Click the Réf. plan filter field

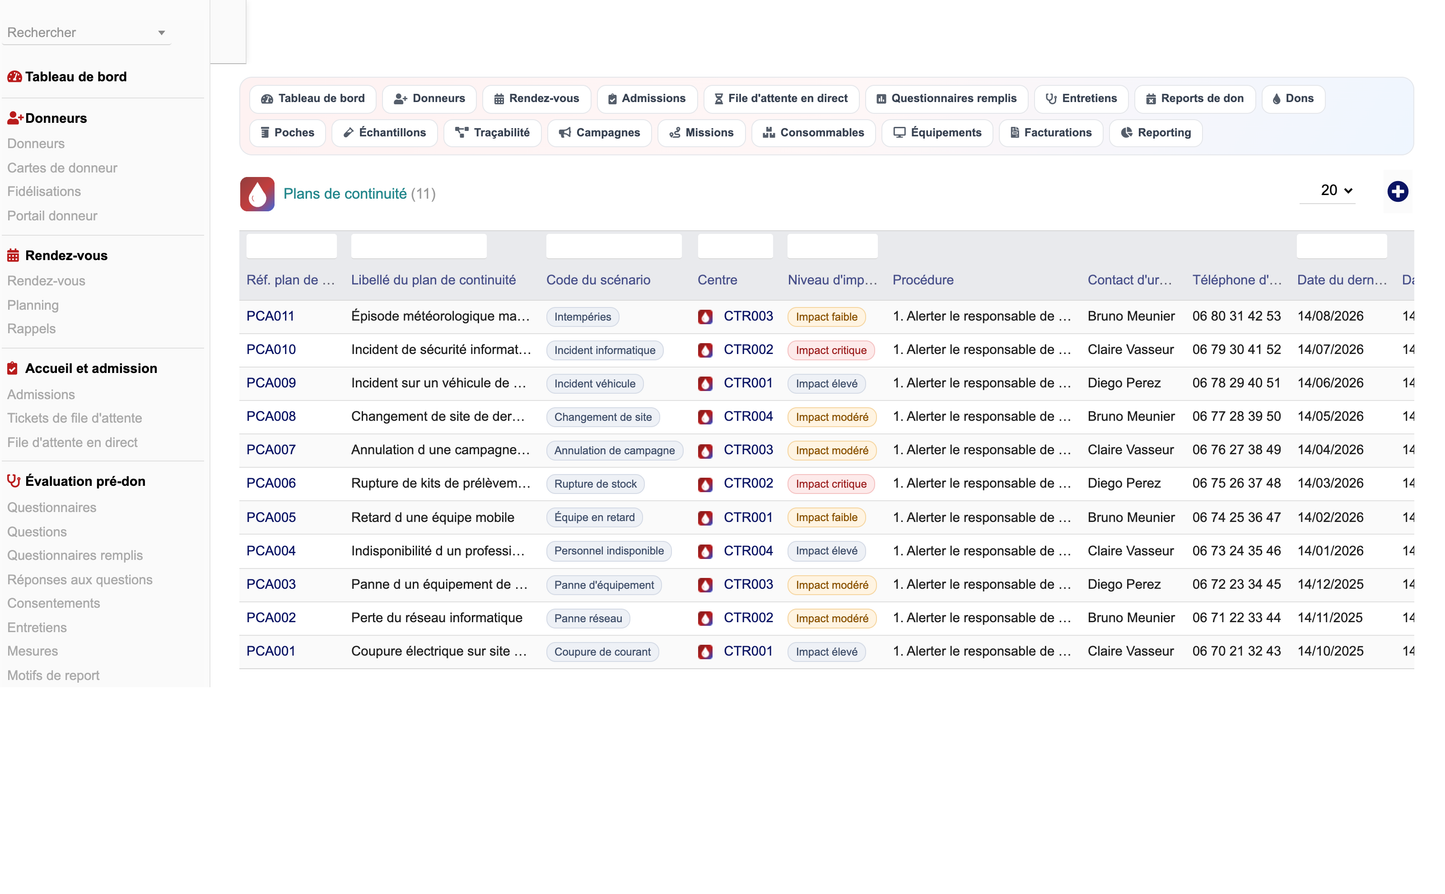(x=292, y=246)
